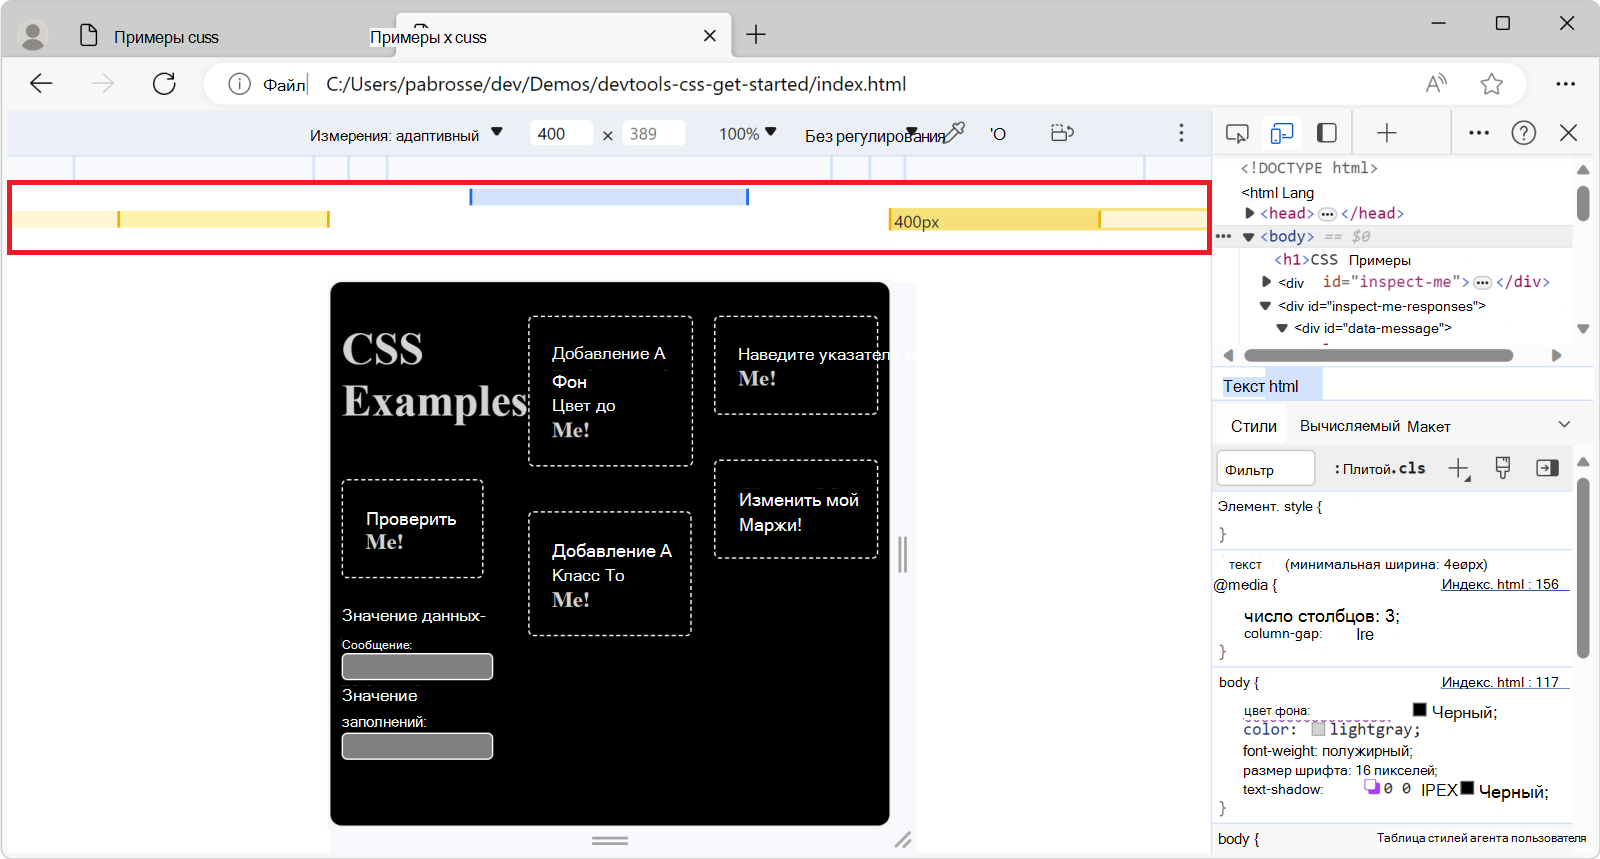Add a tool with DevTools plus icon
Screen dimensions: 1600x859
pos(1387,133)
